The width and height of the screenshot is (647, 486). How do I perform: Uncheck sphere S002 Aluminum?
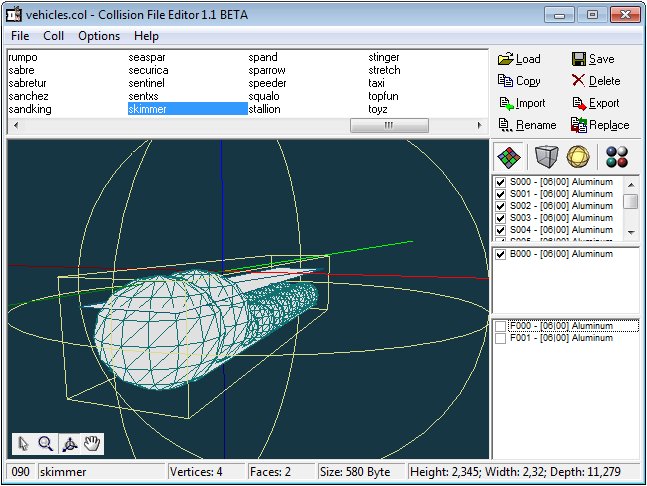point(501,206)
